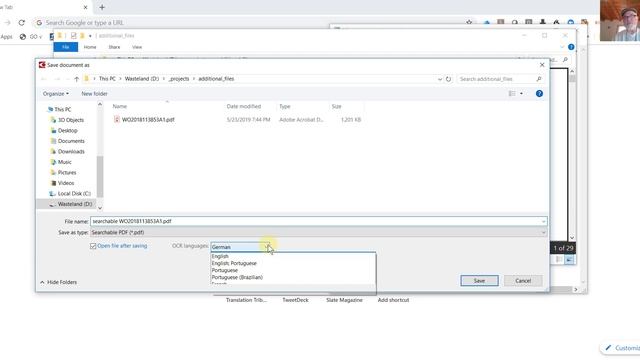Image resolution: width=640 pixels, height=360 pixels.
Task: Refresh the folder listing in address bar
Action: click(448, 79)
